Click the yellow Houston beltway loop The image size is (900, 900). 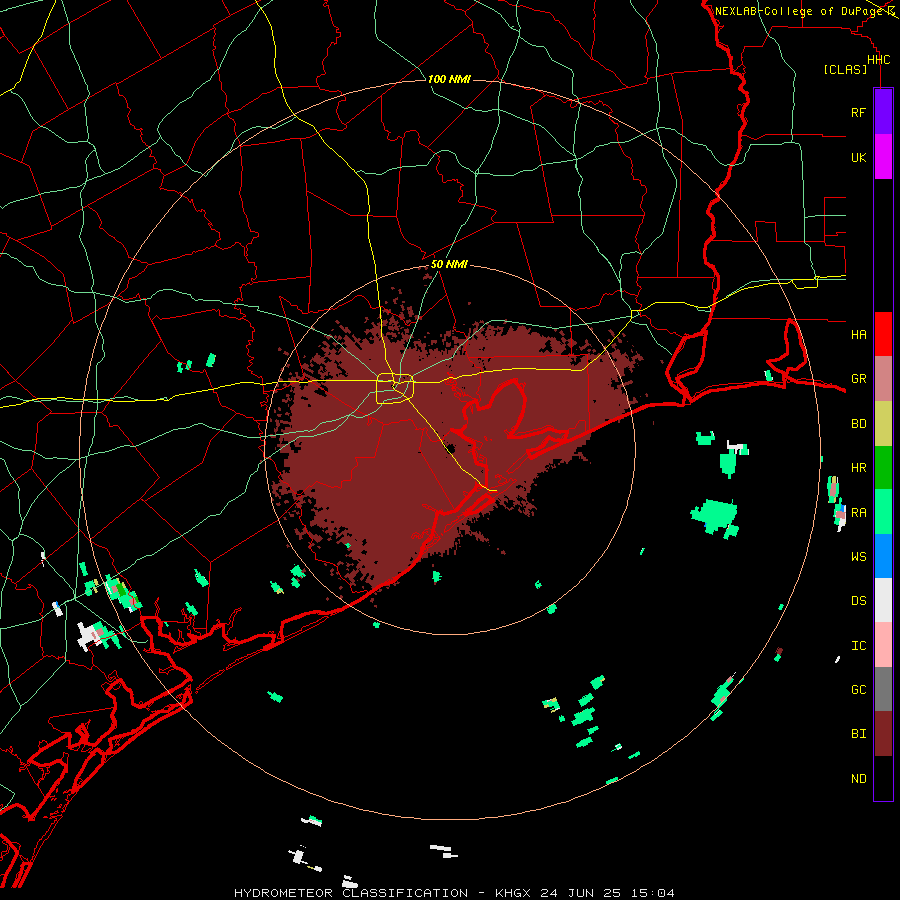(x=395, y=389)
